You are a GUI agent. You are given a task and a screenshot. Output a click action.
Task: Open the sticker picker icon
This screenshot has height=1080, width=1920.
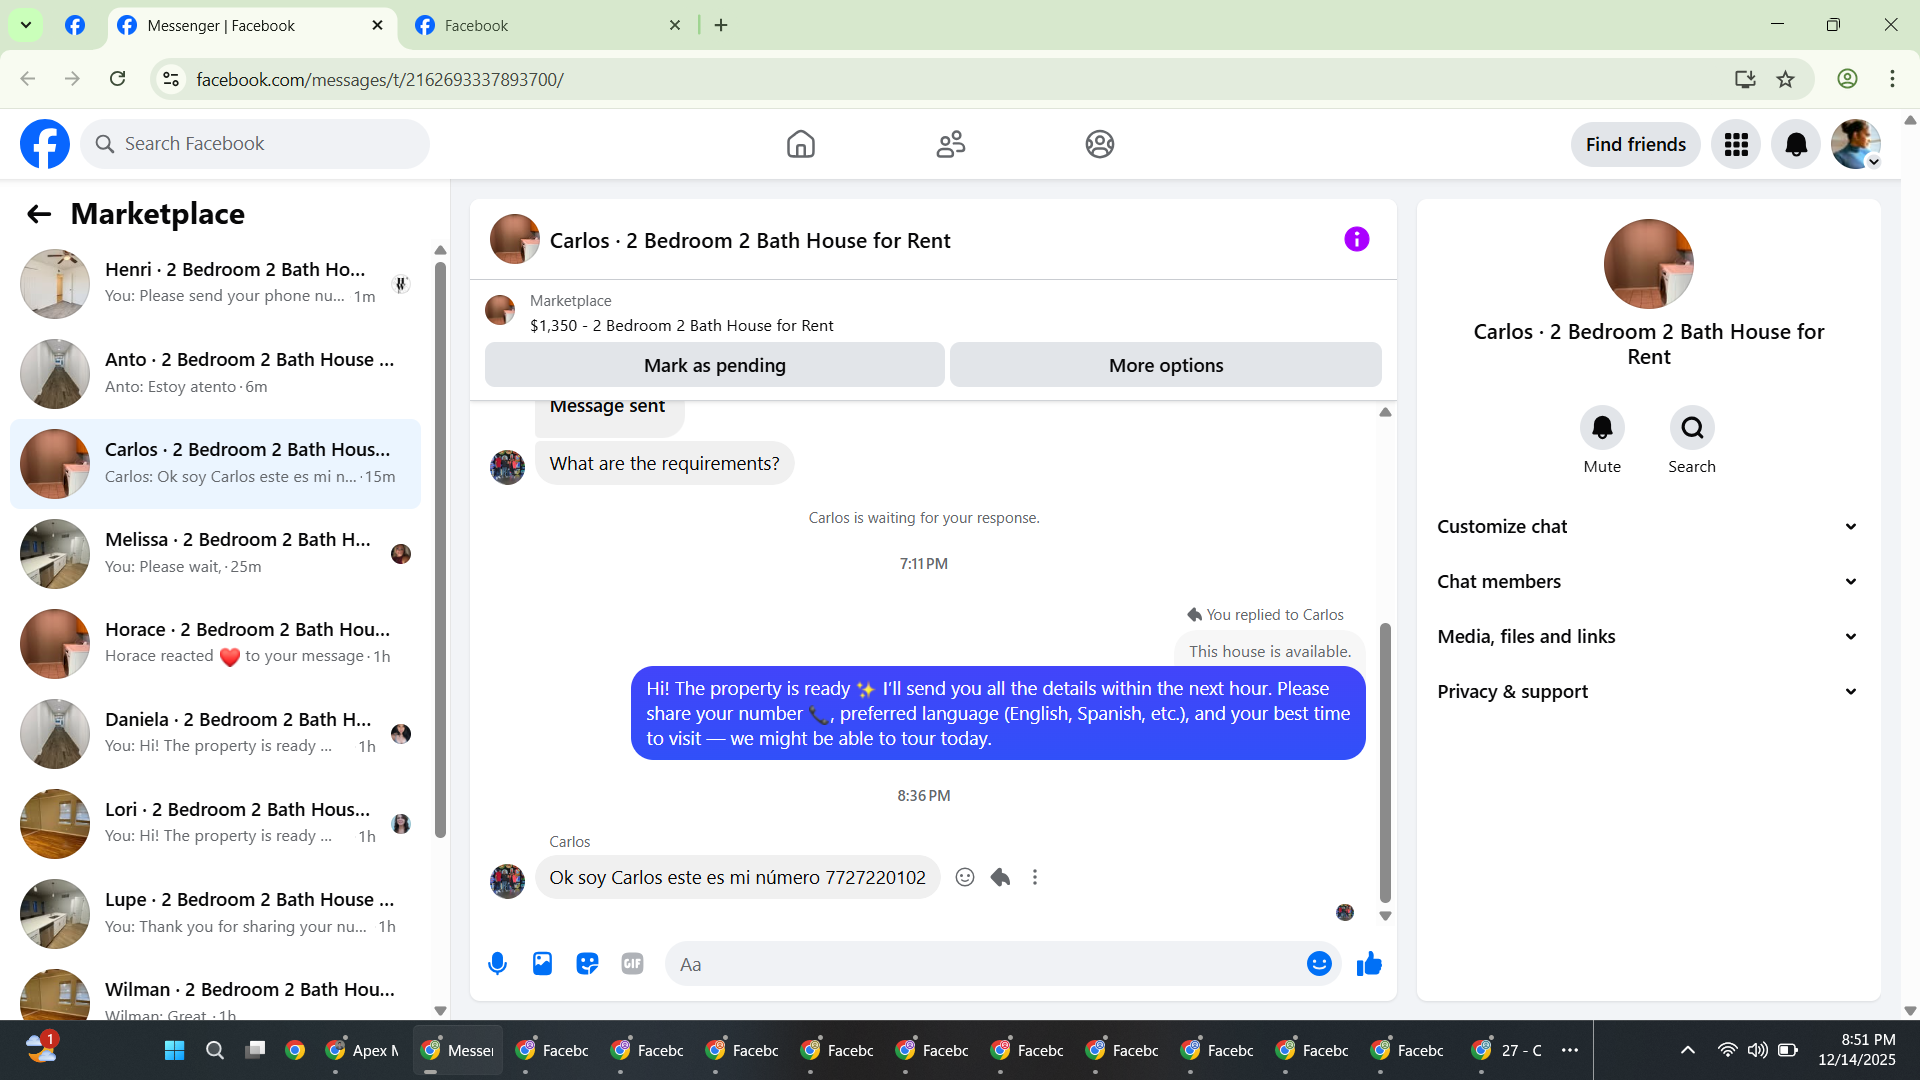pyautogui.click(x=587, y=964)
